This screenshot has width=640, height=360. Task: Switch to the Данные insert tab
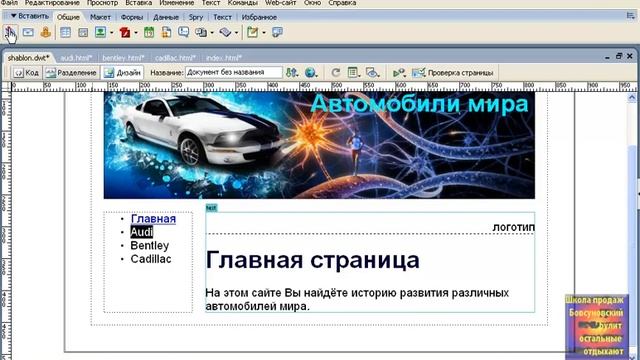tap(166, 17)
